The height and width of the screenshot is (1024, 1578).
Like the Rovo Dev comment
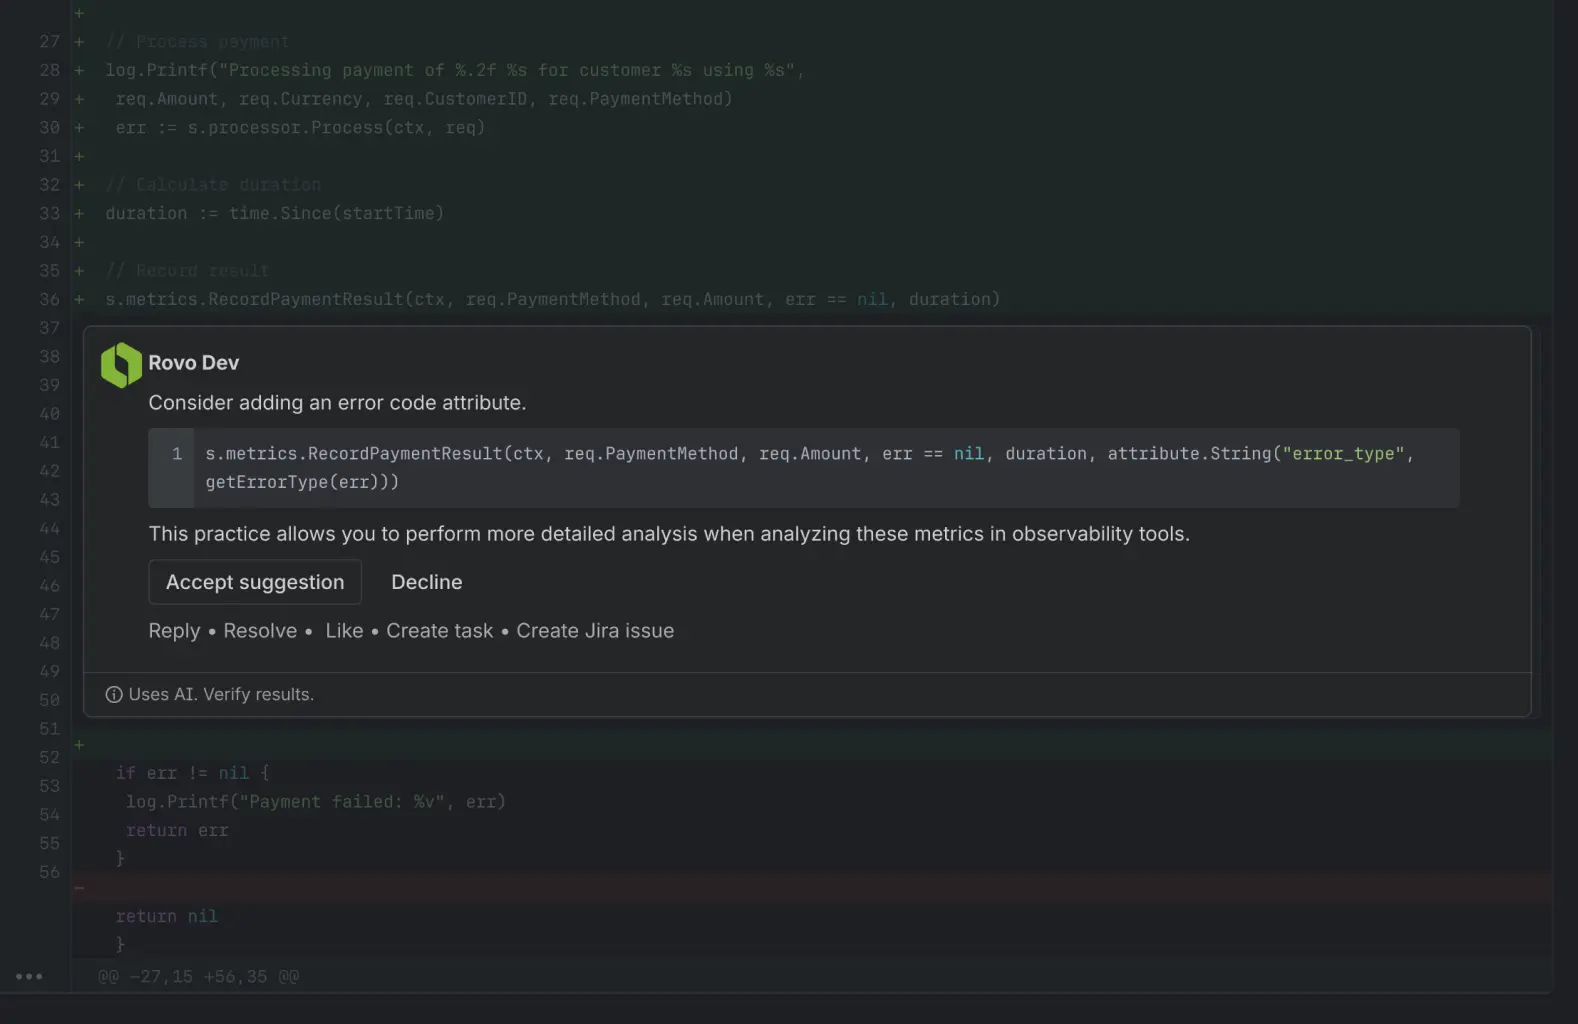pos(344,631)
